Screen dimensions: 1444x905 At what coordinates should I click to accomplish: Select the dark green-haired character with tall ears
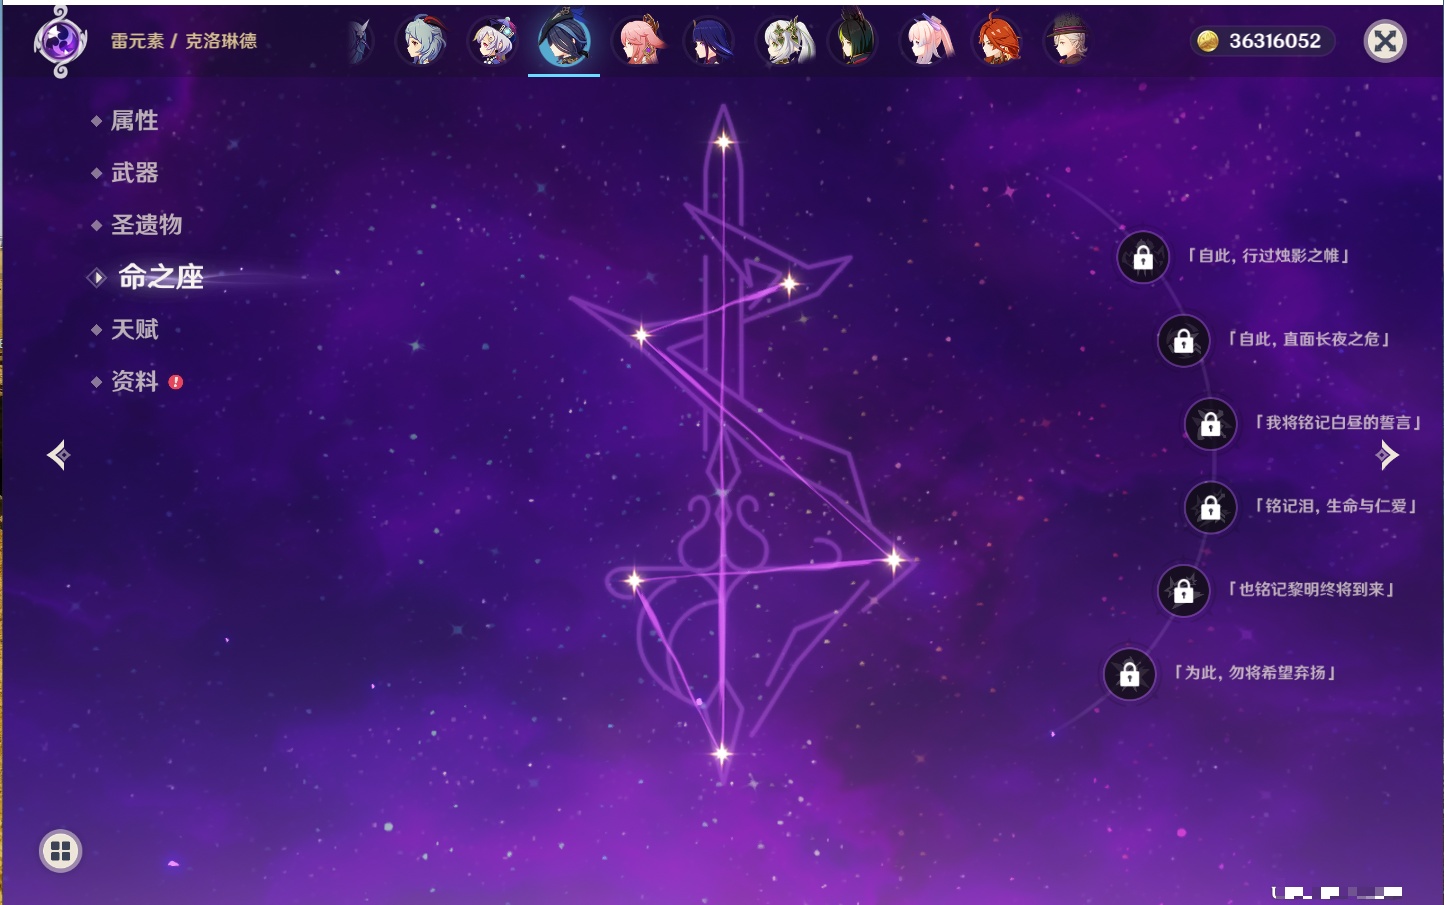click(x=854, y=40)
